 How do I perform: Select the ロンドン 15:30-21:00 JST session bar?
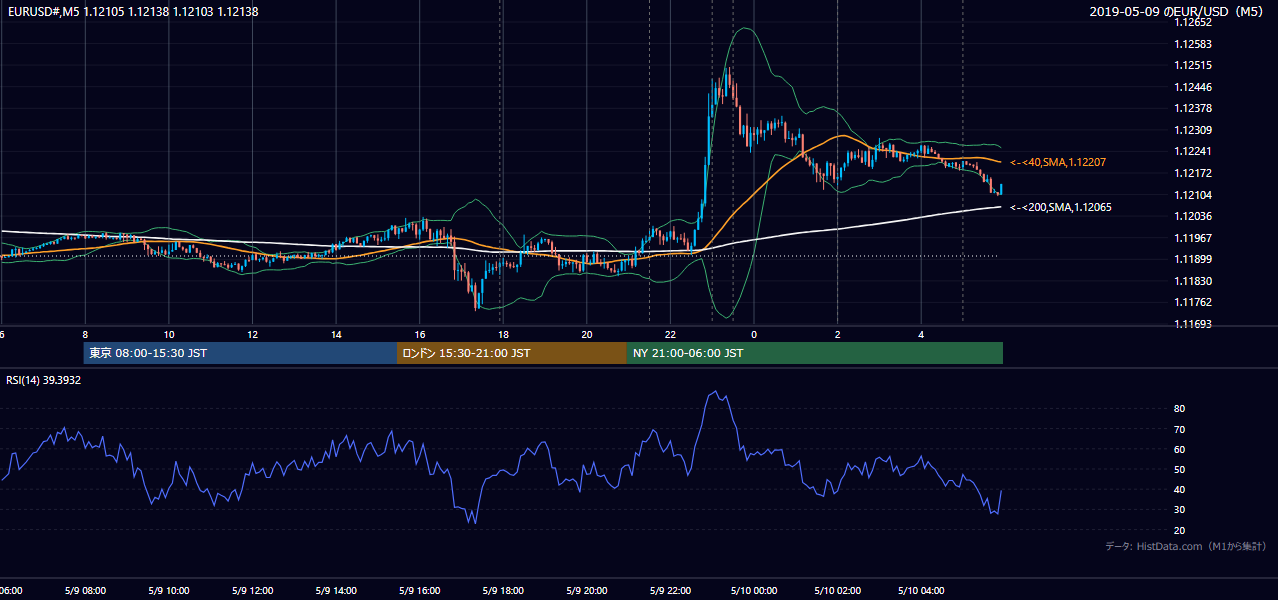point(512,353)
